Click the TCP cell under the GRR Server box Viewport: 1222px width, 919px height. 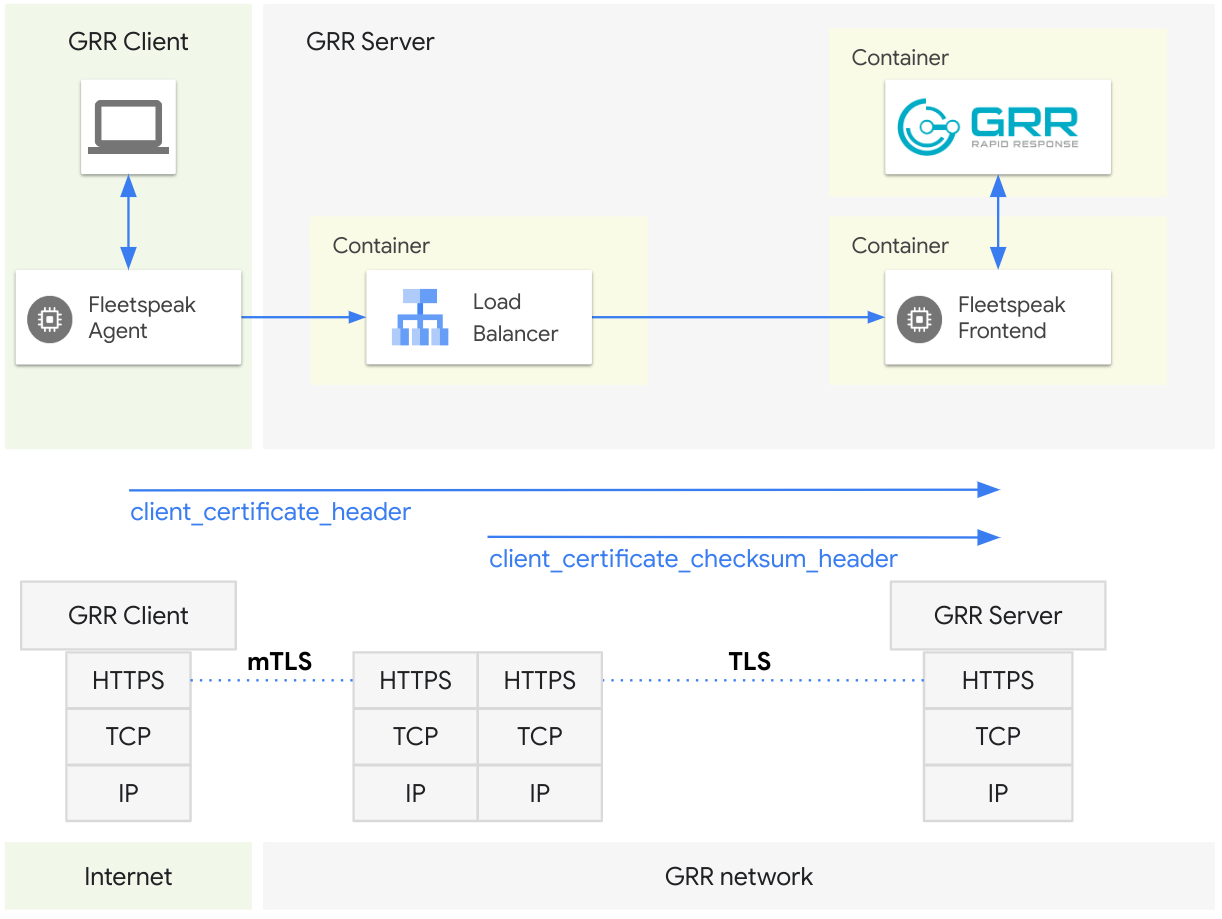[998, 737]
